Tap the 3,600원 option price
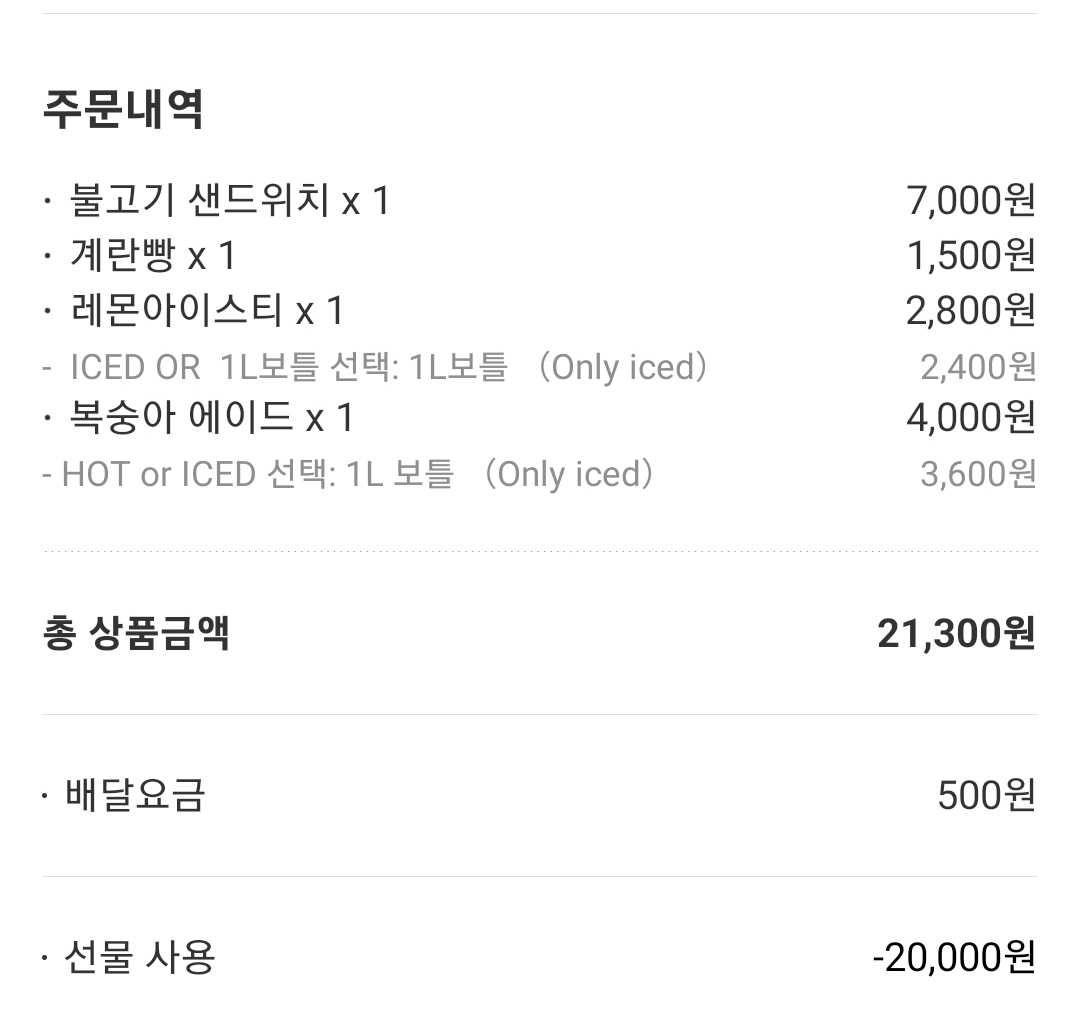 (x=979, y=475)
